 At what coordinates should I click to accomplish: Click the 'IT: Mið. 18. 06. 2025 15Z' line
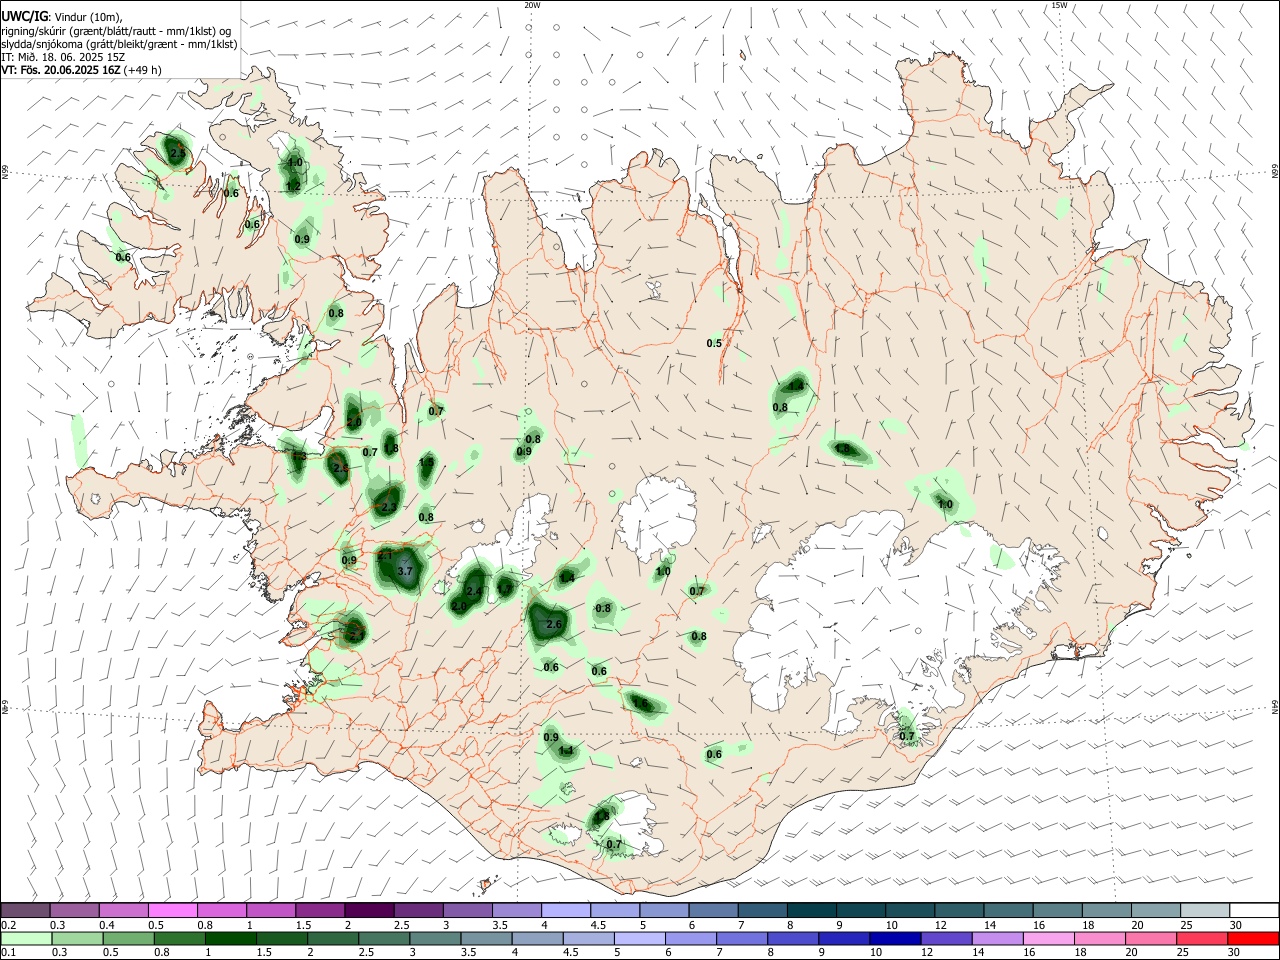point(63,57)
